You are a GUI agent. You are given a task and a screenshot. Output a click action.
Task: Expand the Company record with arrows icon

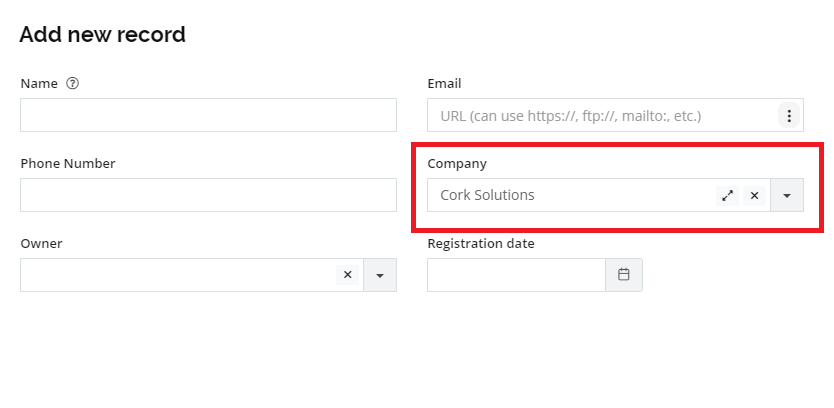728,196
